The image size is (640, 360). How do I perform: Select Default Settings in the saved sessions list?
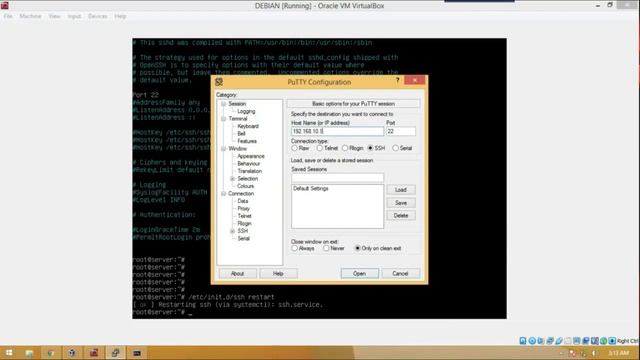point(311,189)
